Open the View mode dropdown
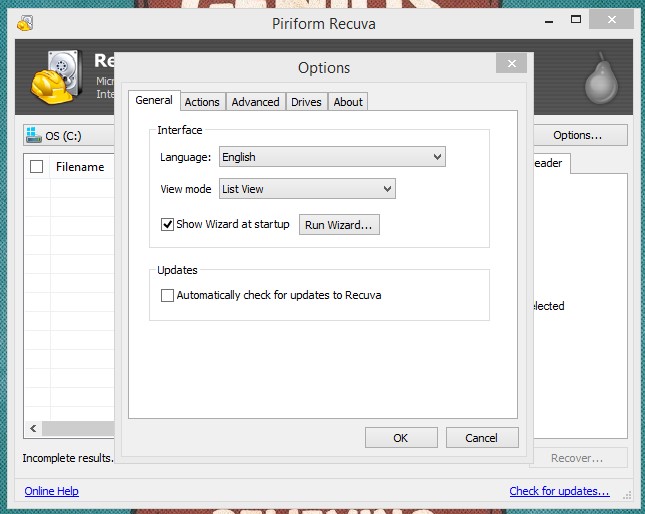 (307, 189)
